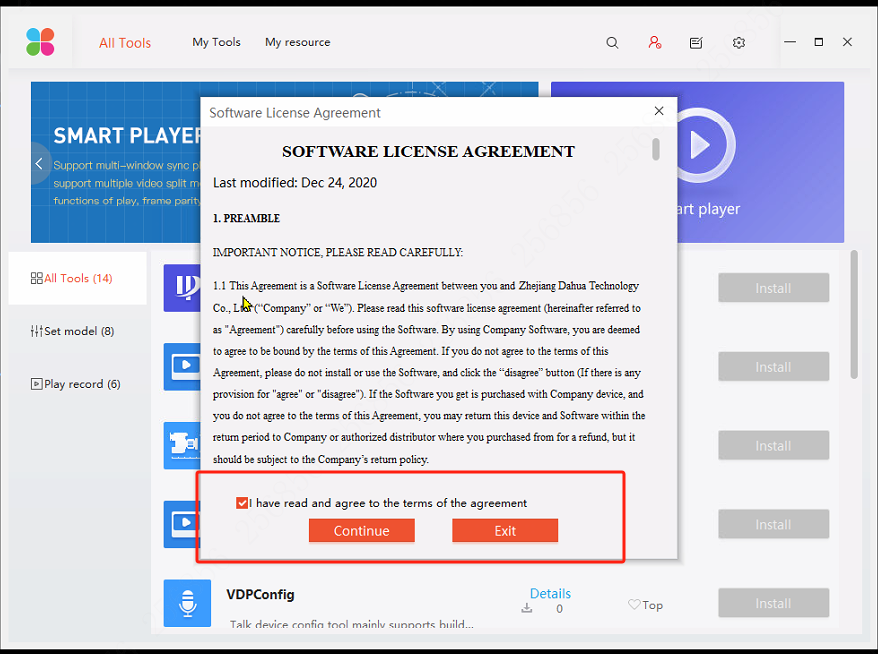This screenshot has height=654, width=878.
Task: Switch to the My Tools tab
Action: (216, 43)
